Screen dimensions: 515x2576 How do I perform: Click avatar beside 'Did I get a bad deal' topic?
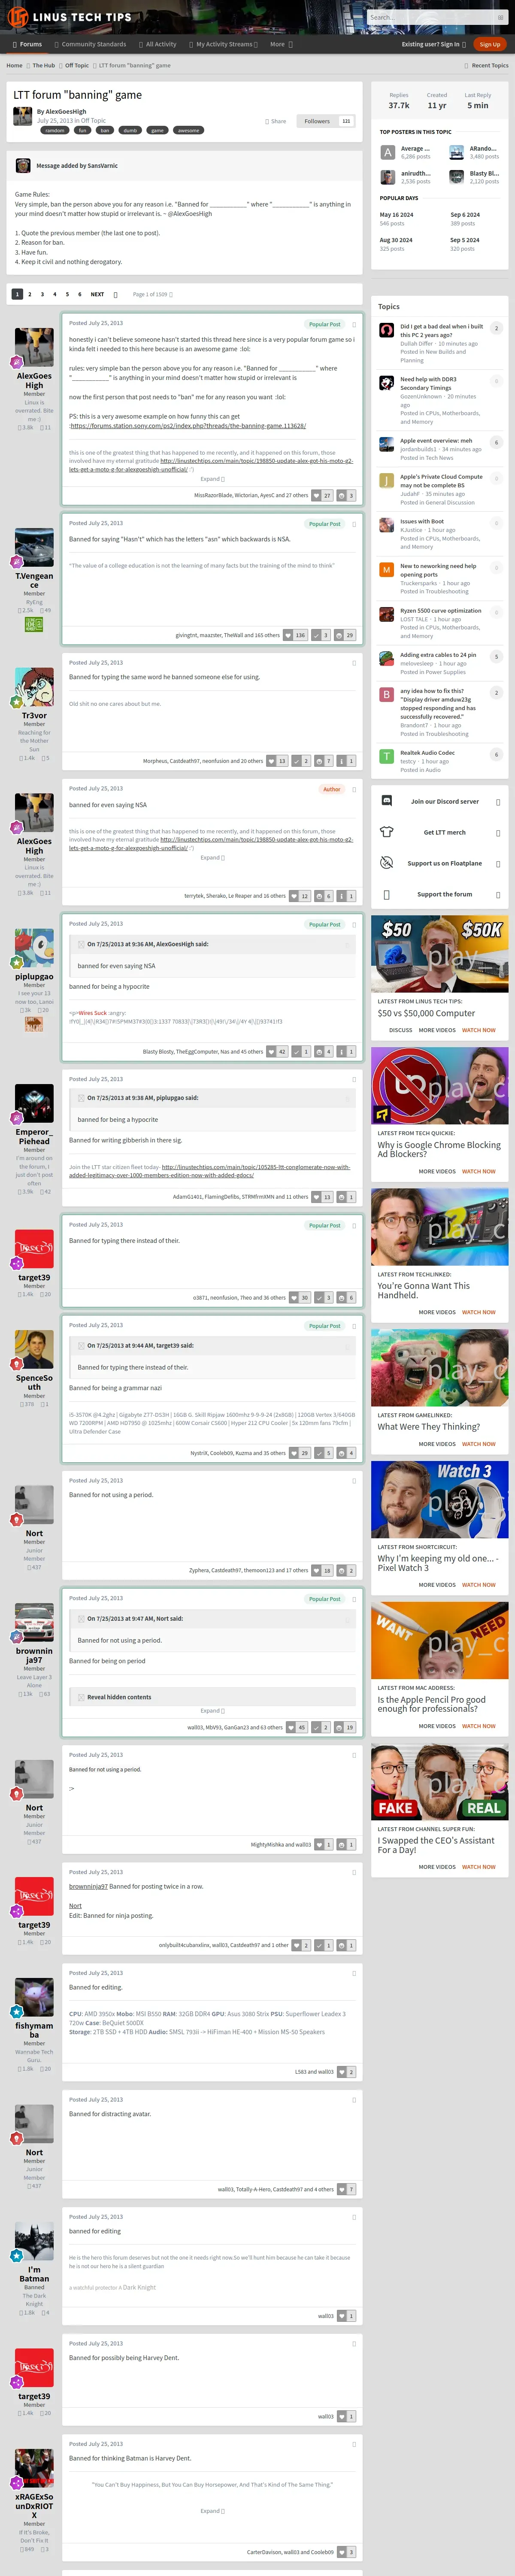point(387,330)
